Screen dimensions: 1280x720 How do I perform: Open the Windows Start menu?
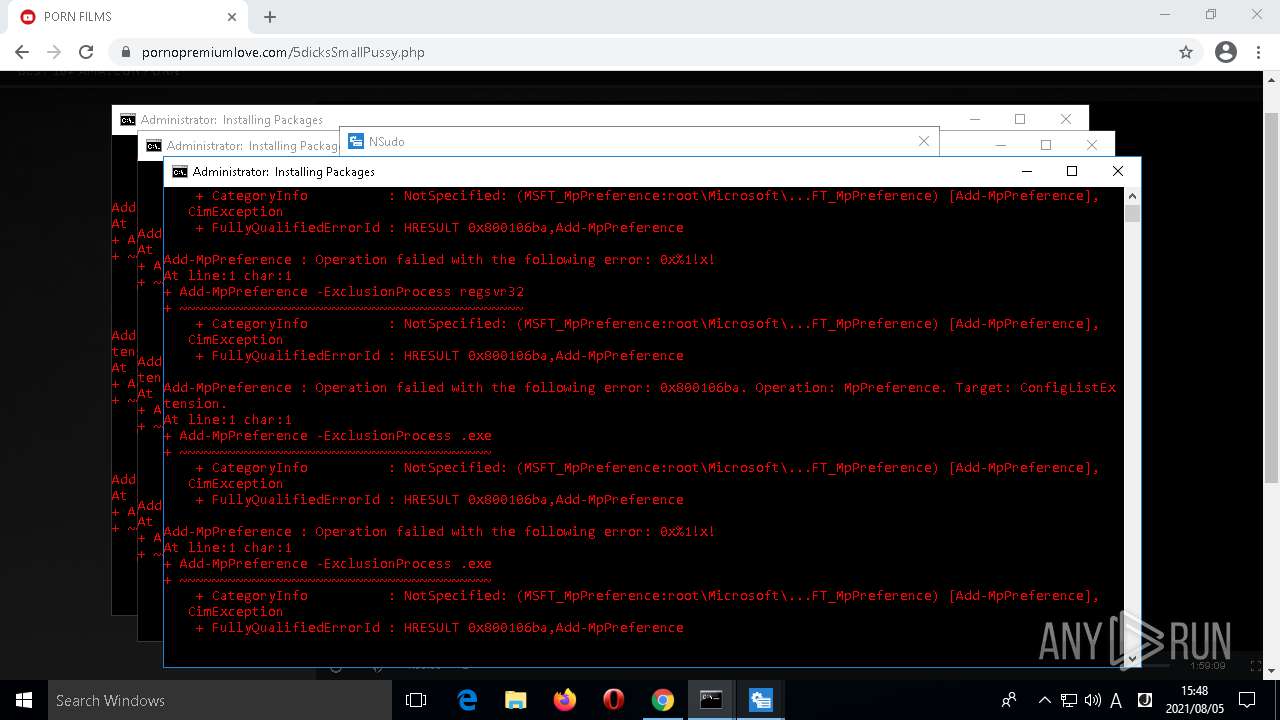click(x=24, y=700)
